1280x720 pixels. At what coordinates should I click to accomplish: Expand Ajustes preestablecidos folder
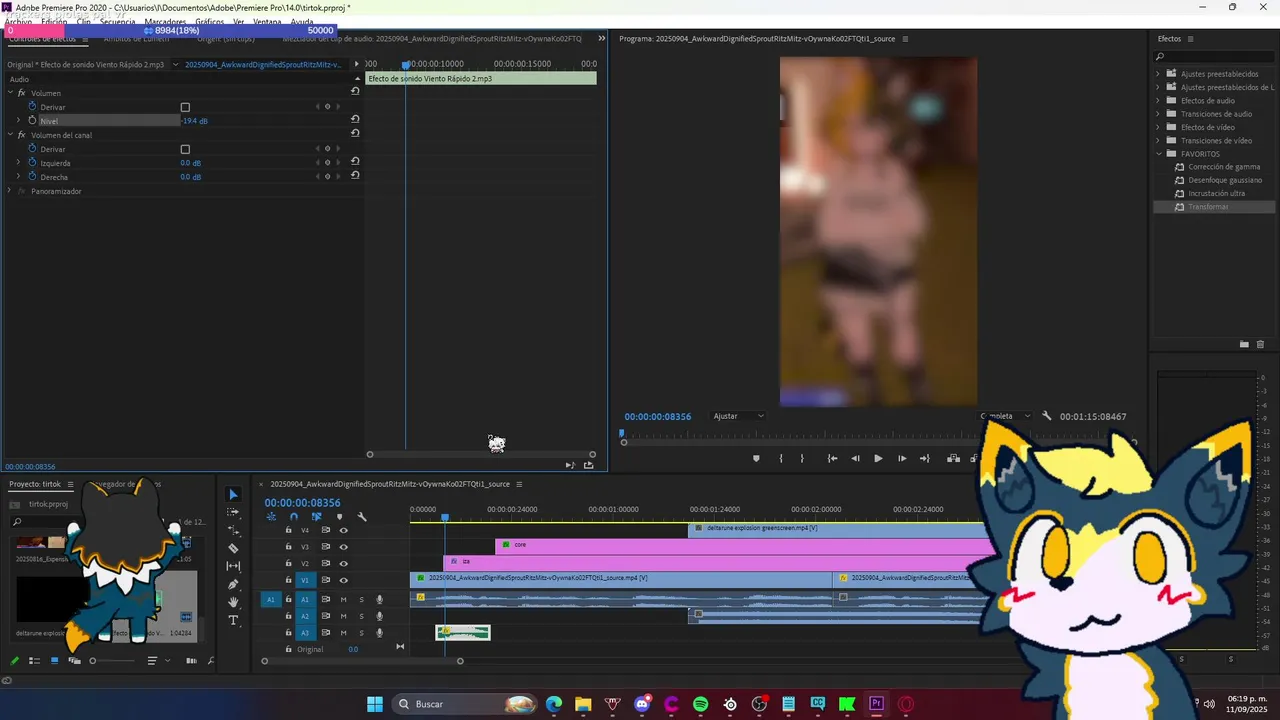(1158, 74)
